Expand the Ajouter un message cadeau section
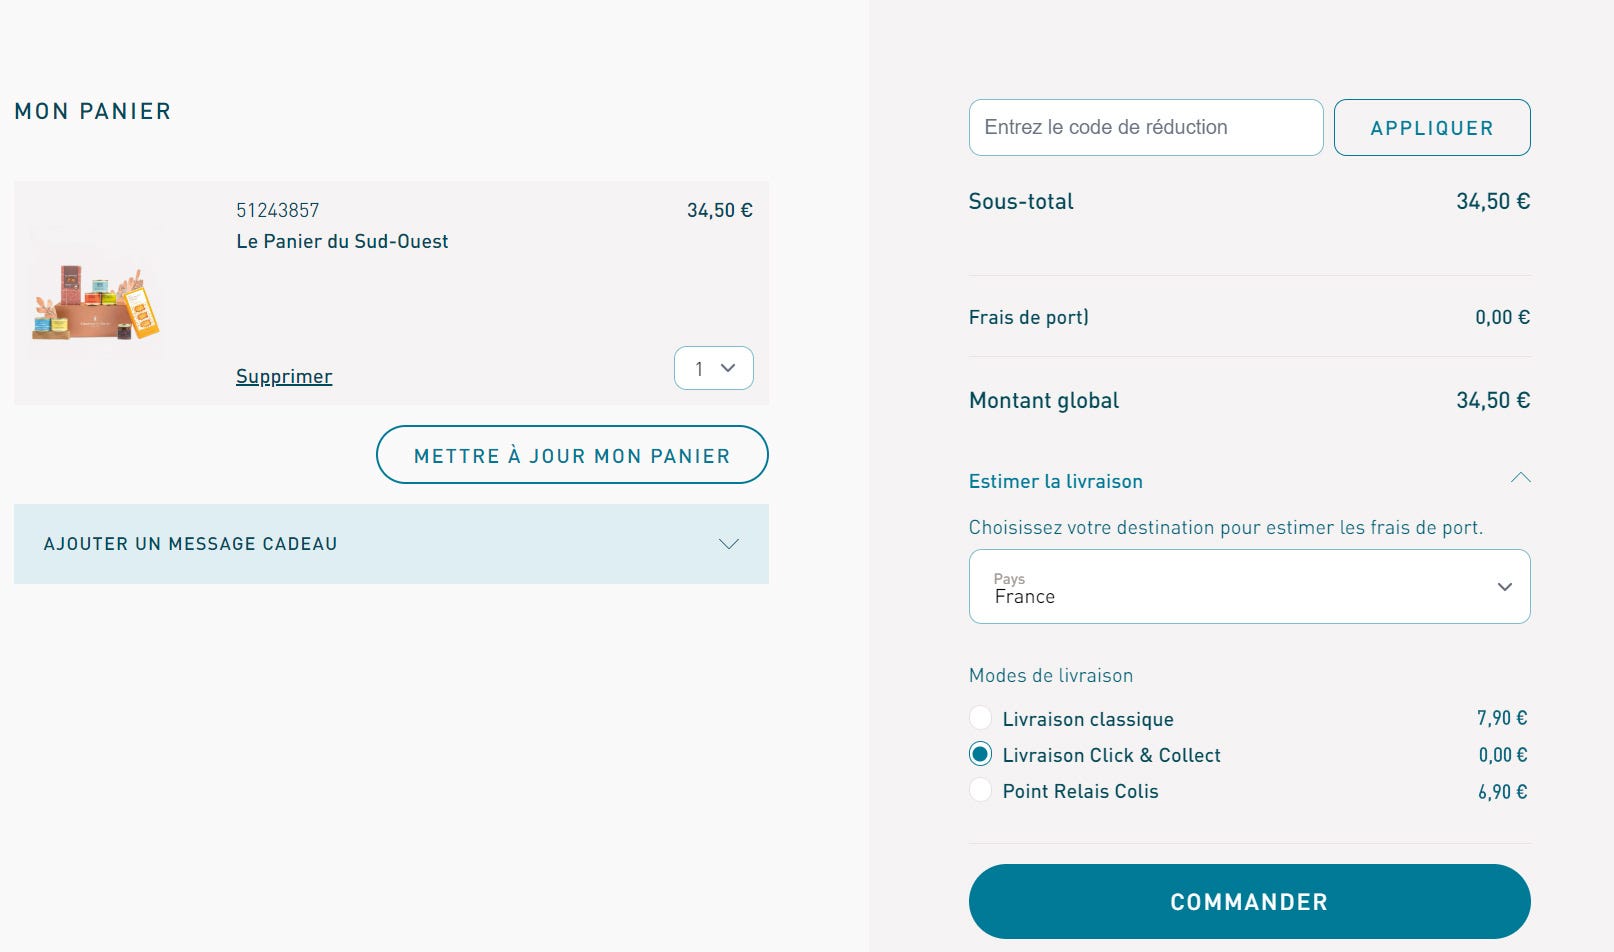 pyautogui.click(x=391, y=544)
